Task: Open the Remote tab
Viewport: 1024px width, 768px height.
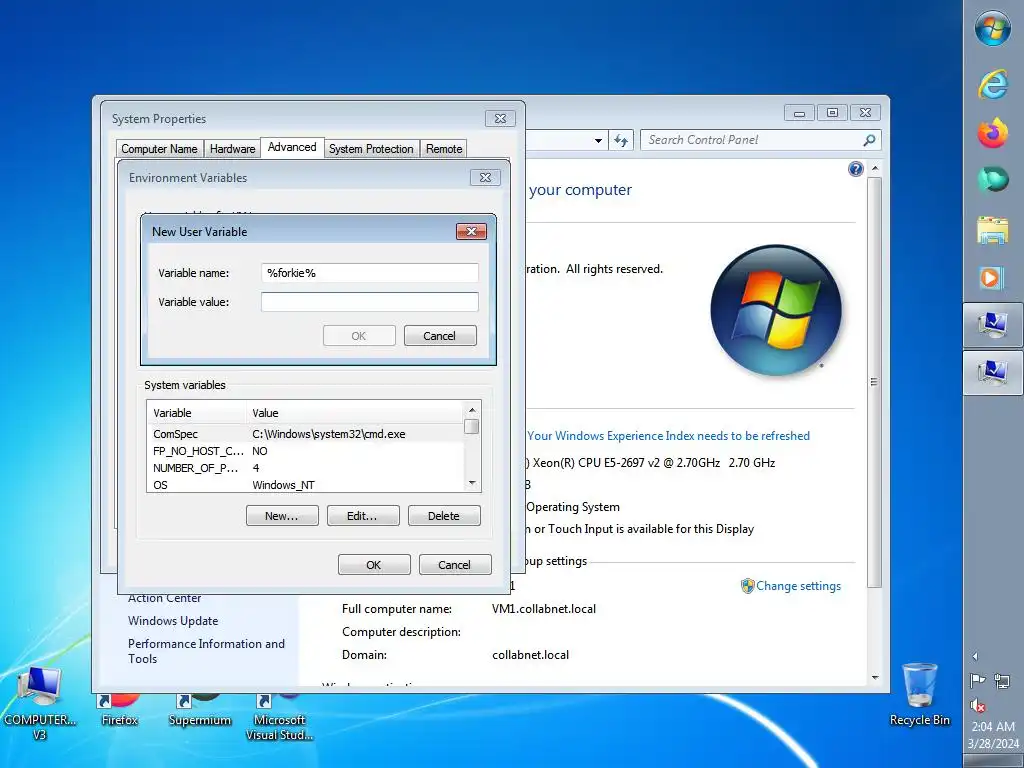Action: tap(444, 149)
